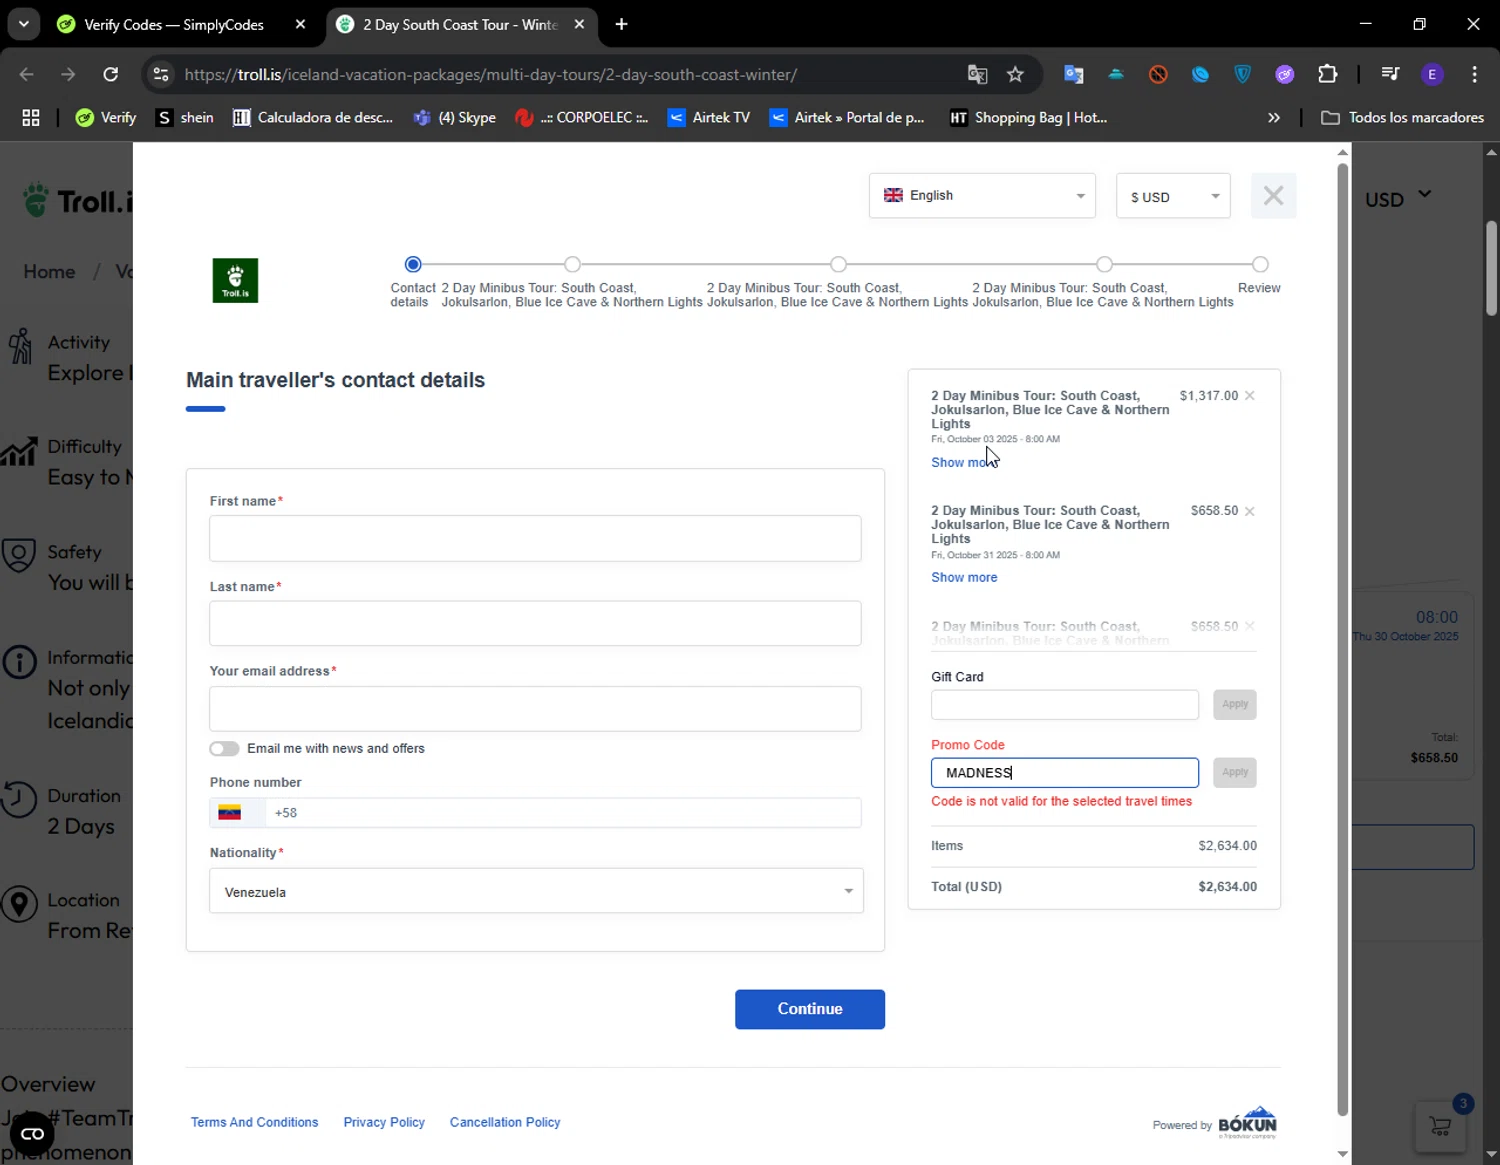Viewport: 1500px width, 1165px height.
Task: Toggle Email me with news and offers
Action: [224, 749]
